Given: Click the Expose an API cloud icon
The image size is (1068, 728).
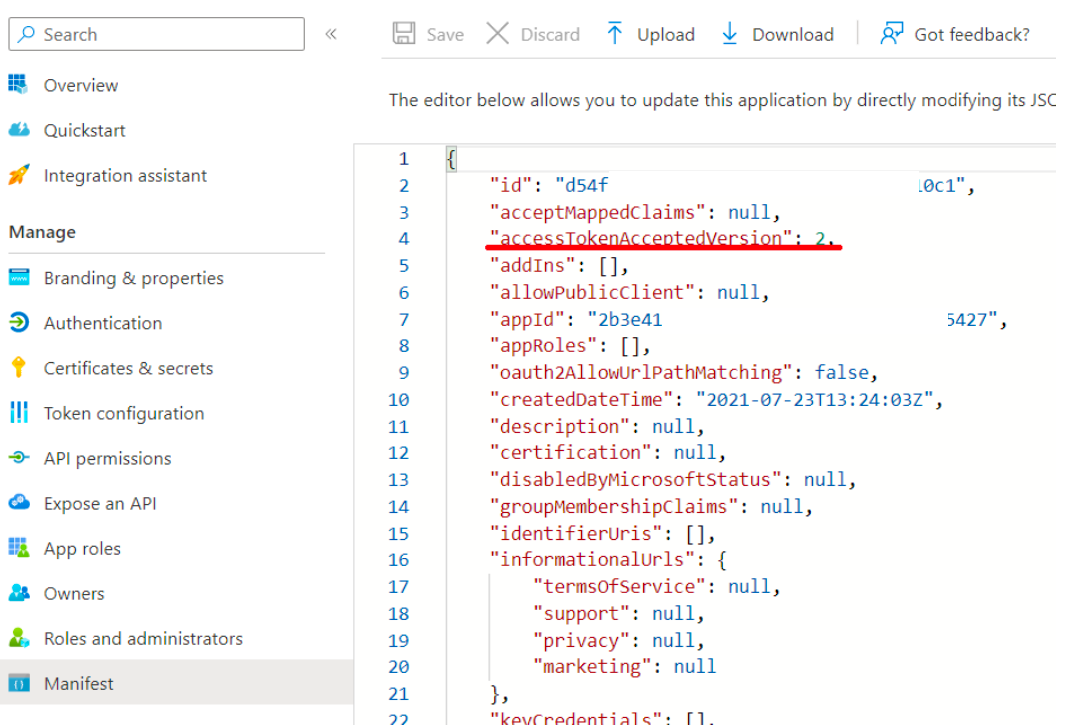Looking at the screenshot, I should click(18, 503).
